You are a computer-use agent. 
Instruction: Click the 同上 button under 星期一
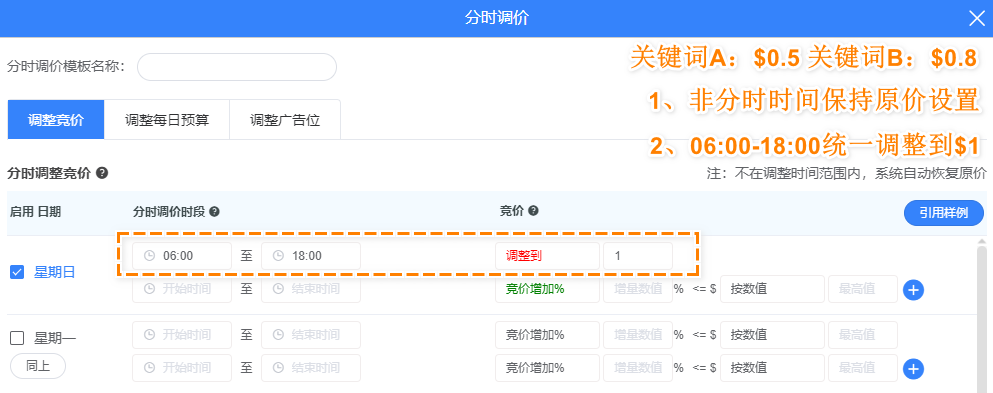tap(38, 366)
